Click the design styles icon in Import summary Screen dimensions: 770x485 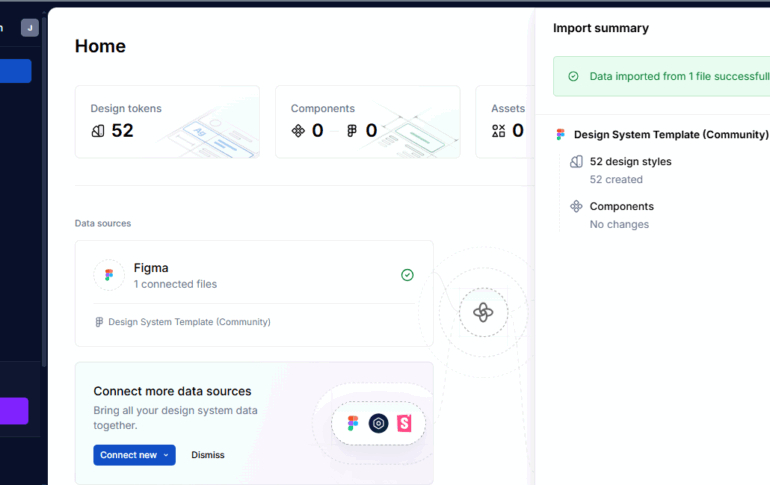pos(576,162)
